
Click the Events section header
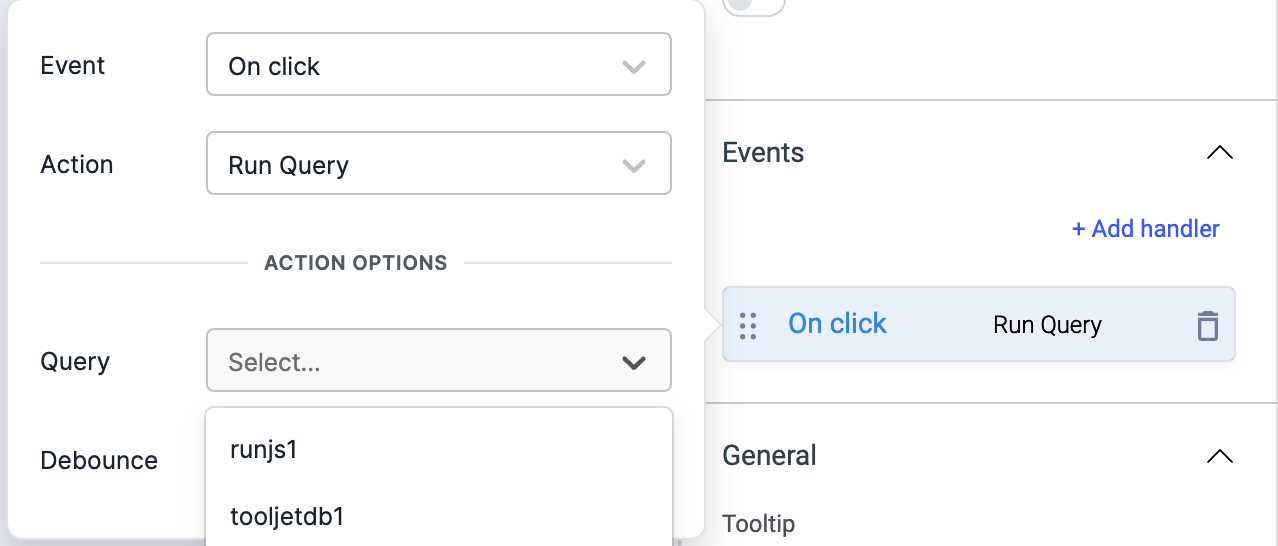[x=763, y=153]
